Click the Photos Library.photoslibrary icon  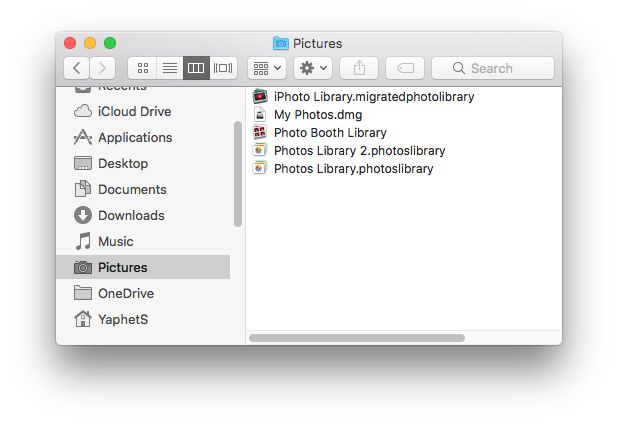(260, 168)
